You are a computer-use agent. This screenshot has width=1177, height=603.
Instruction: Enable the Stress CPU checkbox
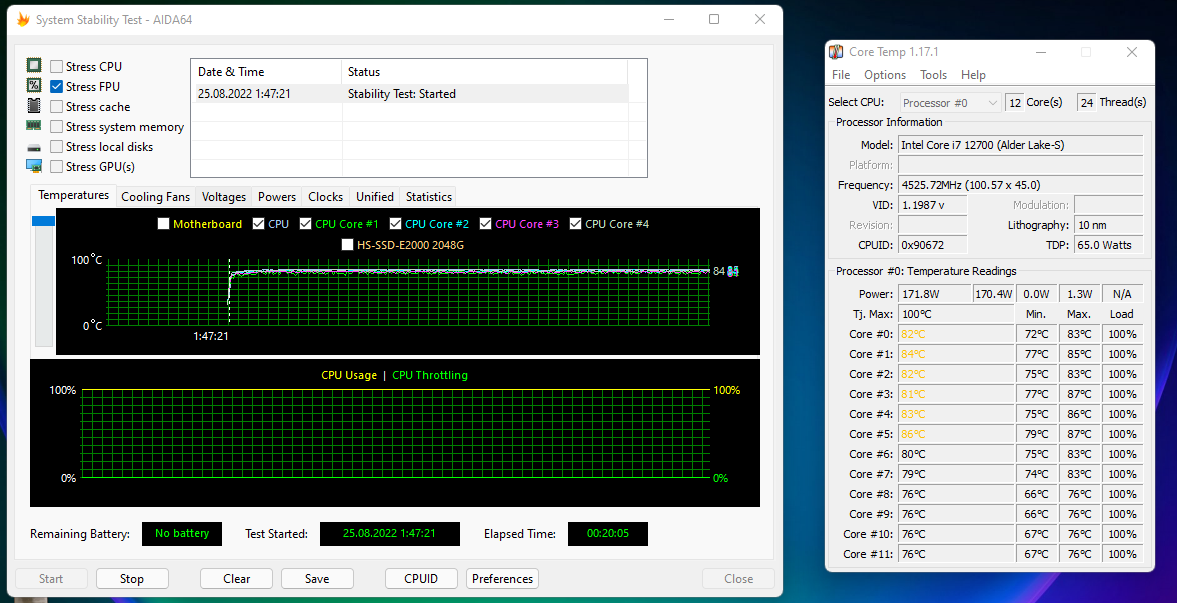[56, 67]
